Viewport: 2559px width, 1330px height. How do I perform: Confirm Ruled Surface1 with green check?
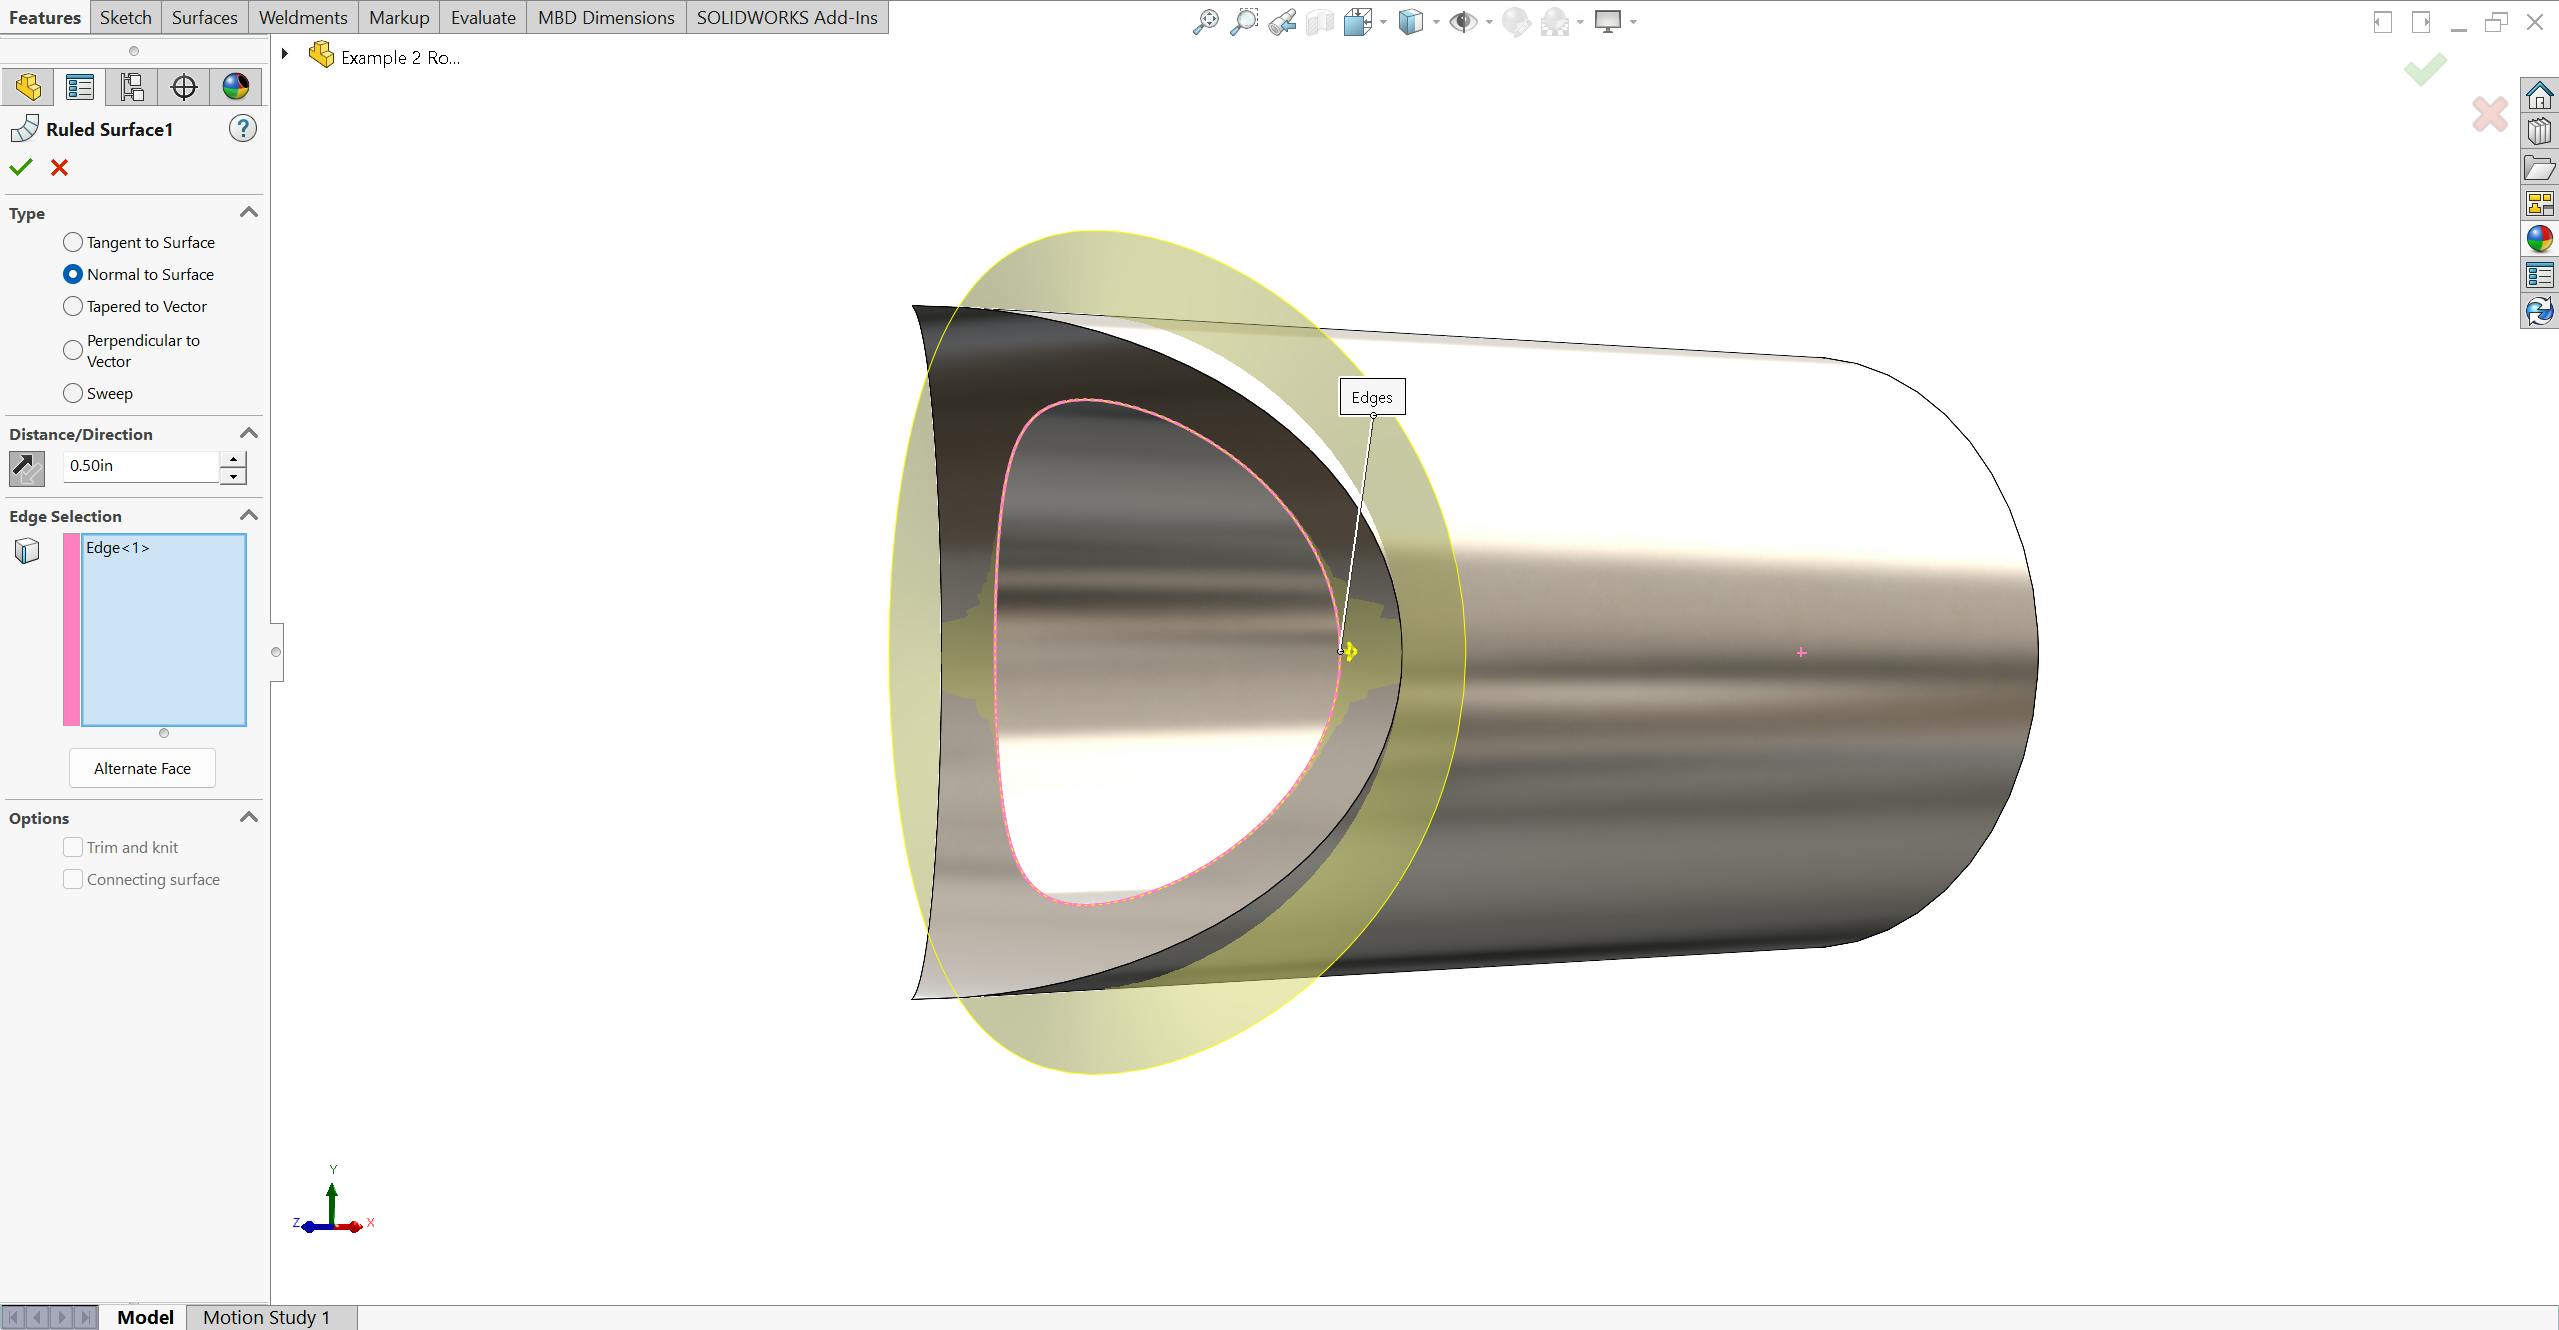click(21, 167)
